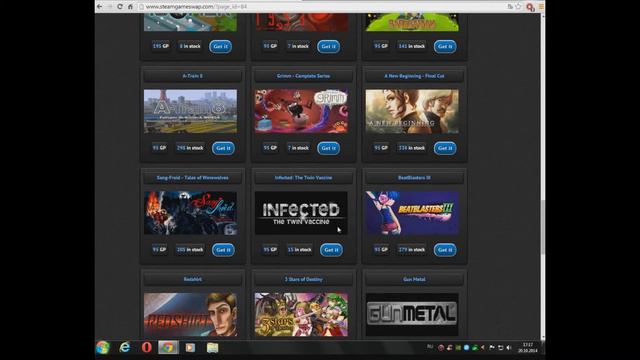The height and width of the screenshot is (360, 640).
Task: Open the taskbar clock showing 17:17
Action: 528,348
